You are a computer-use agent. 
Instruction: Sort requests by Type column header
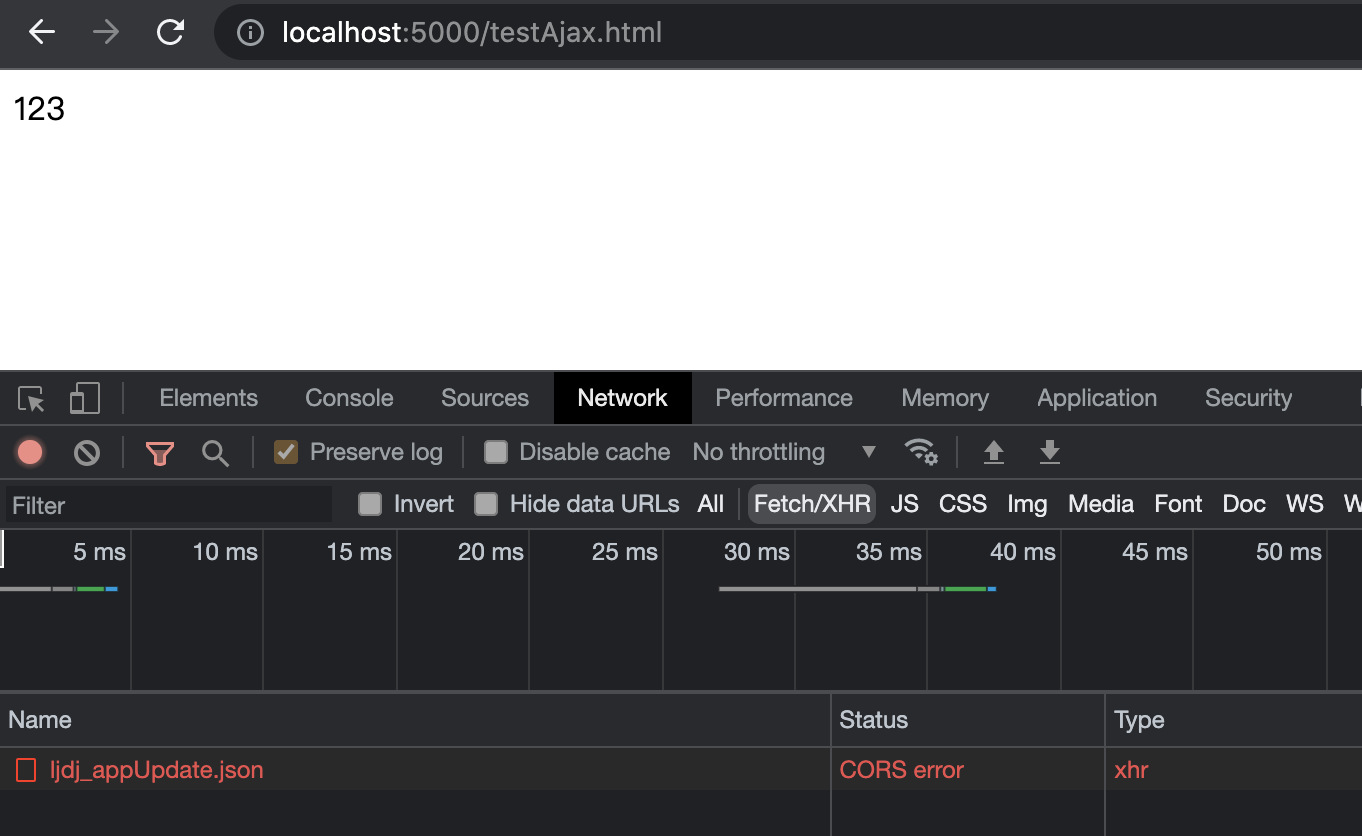point(1234,720)
